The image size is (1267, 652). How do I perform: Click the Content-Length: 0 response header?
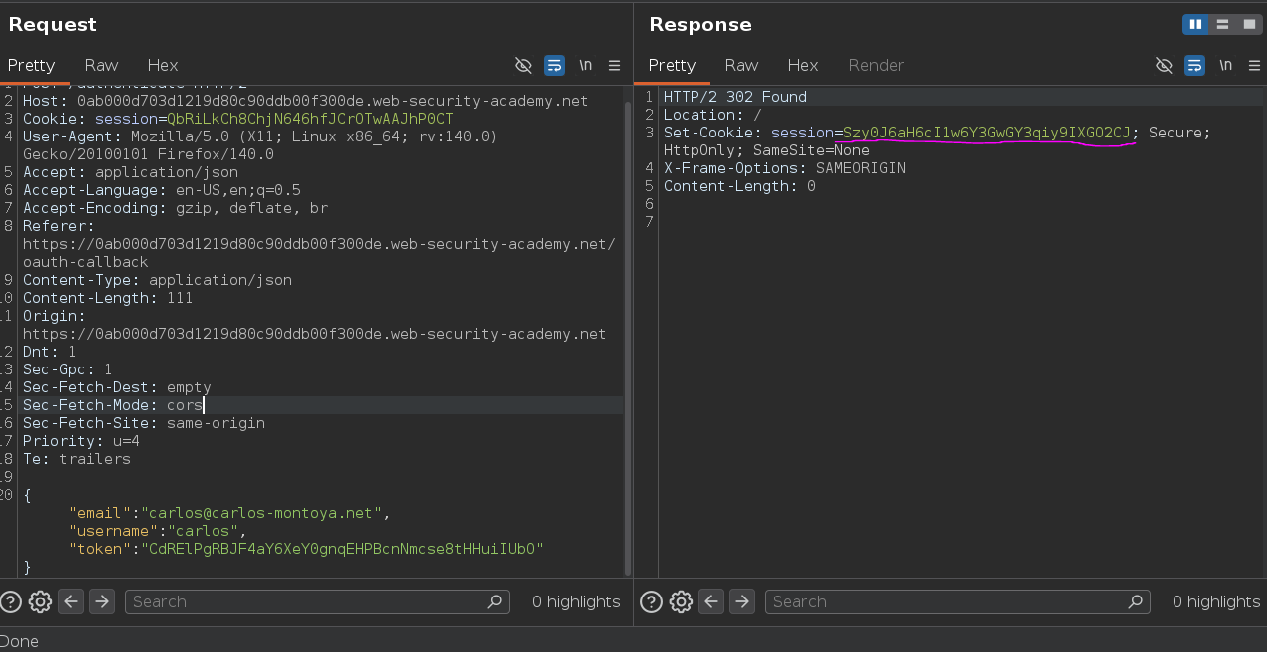[x=740, y=187]
